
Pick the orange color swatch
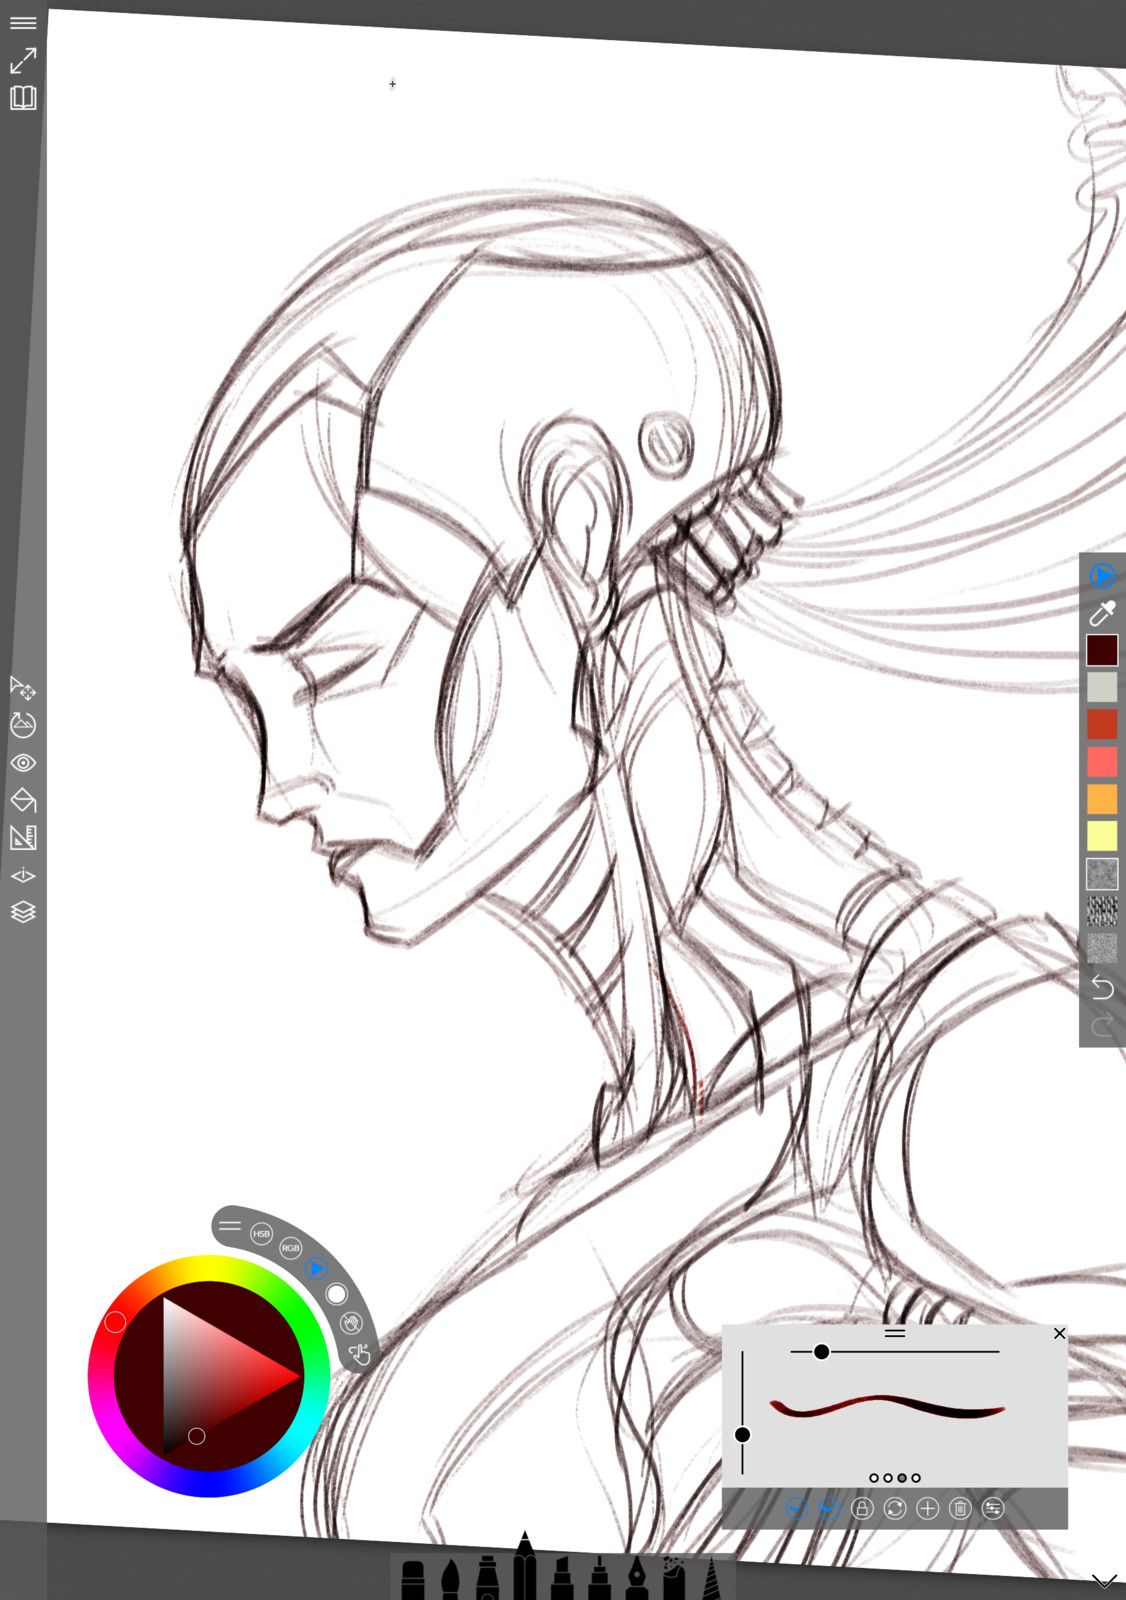point(1102,799)
